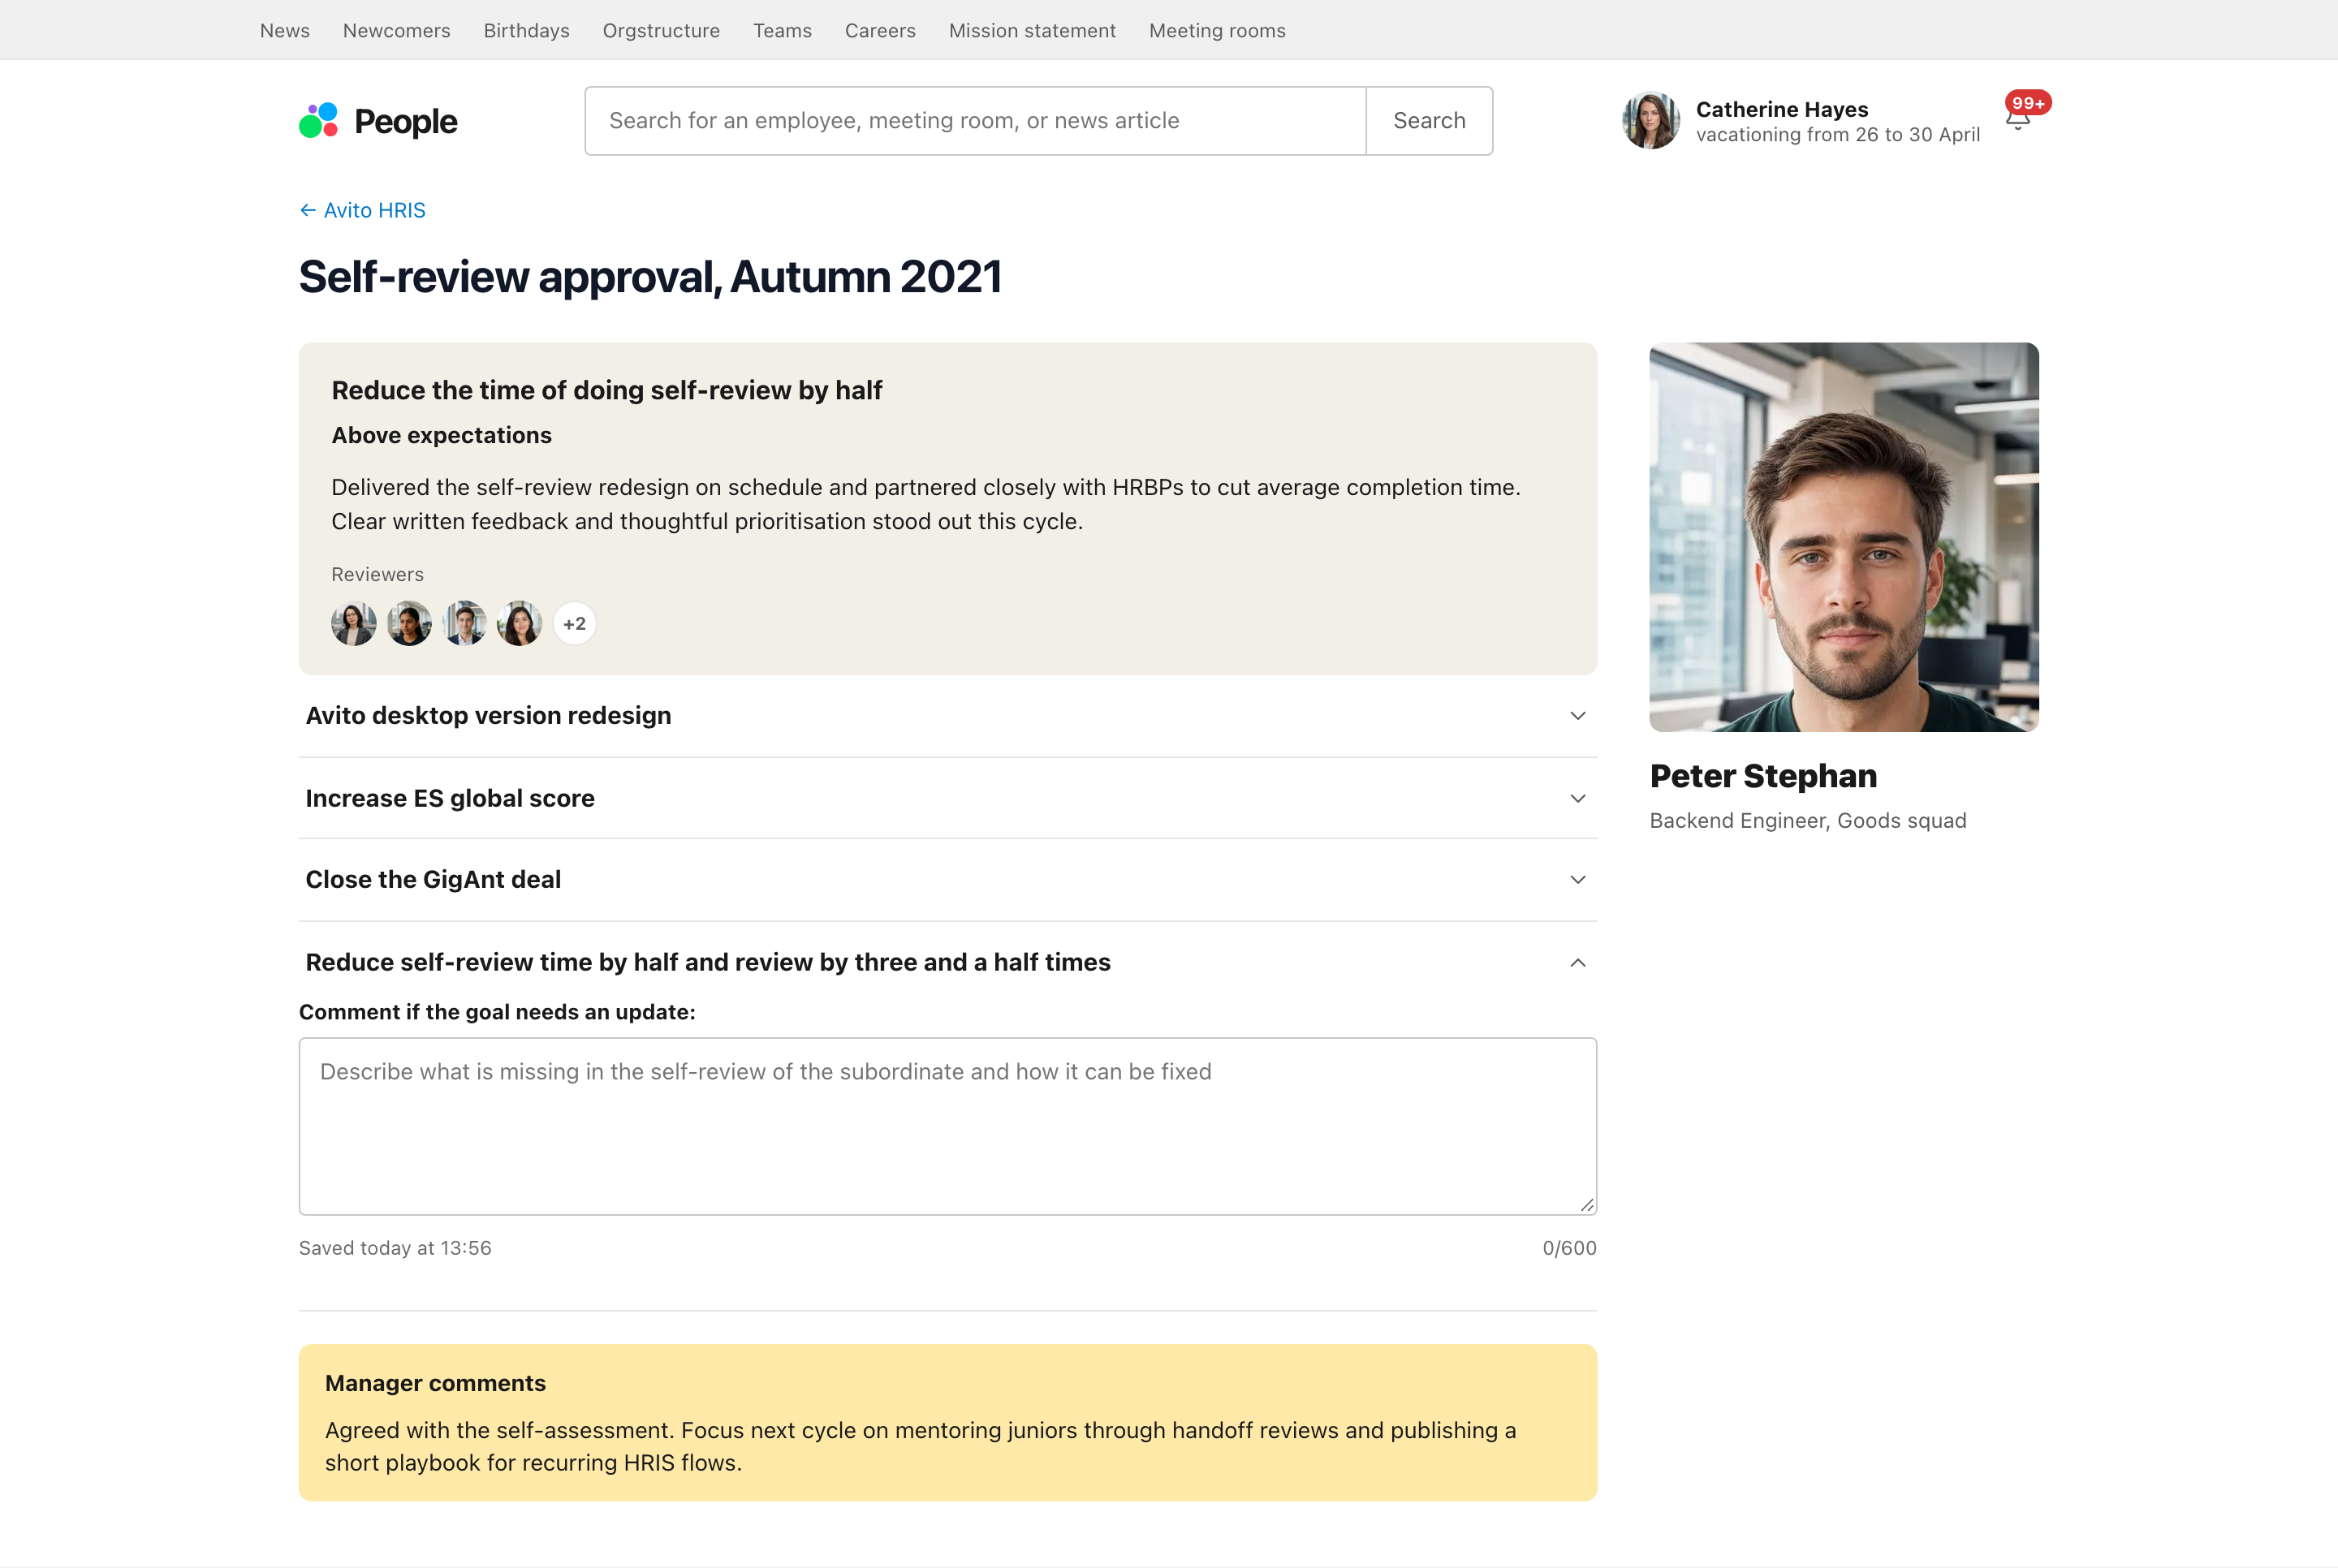The width and height of the screenshot is (2338, 1568).
Task: Expand the Increase ES global score chevron
Action: pos(1578,799)
